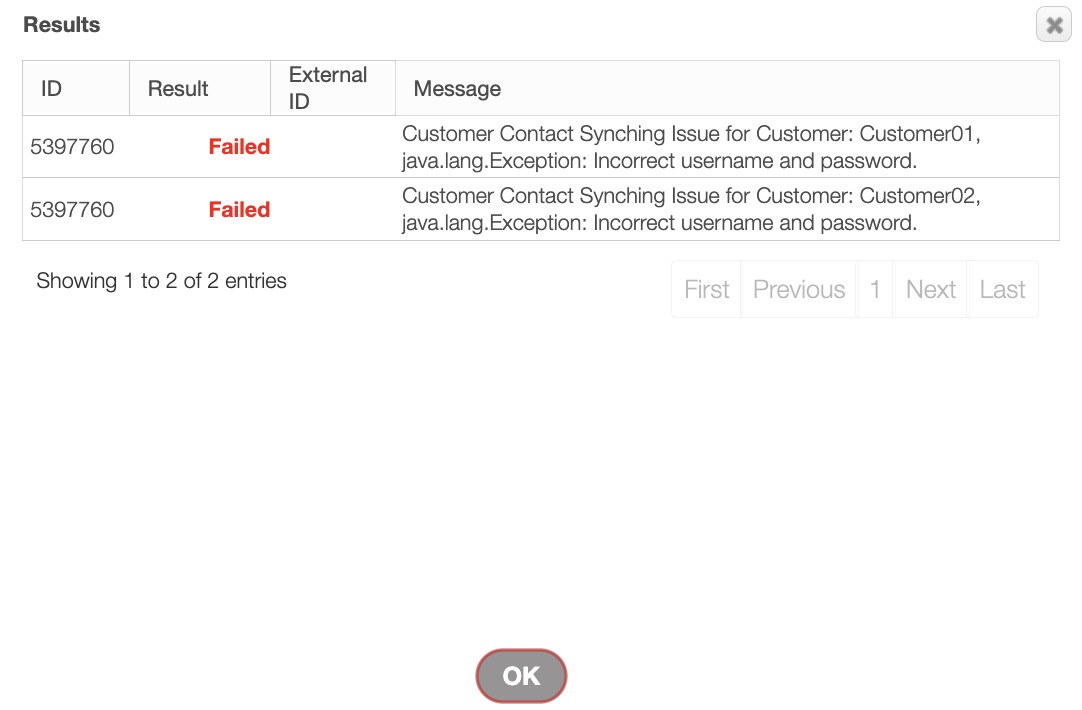Viewport: 1082px width, 710px height.
Task: Select ID 5397760 in the Customer02 row
Action: coord(72,210)
